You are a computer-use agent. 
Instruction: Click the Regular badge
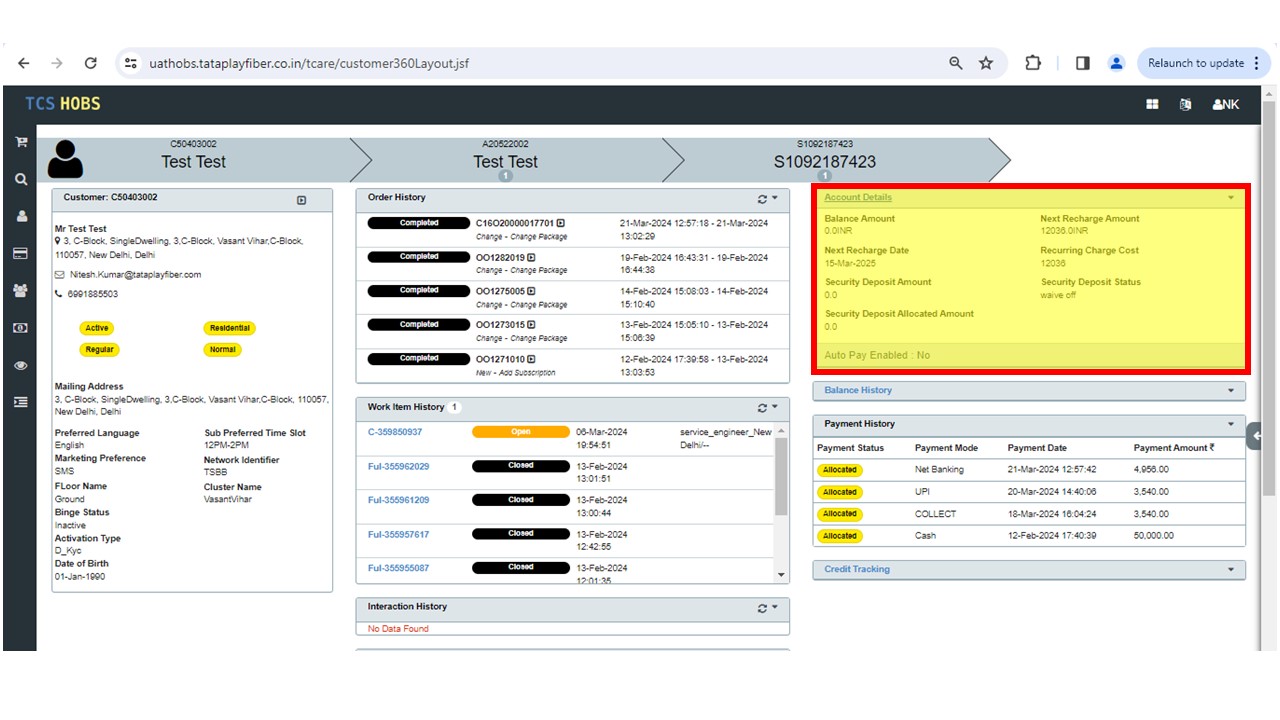pyautogui.click(x=99, y=350)
